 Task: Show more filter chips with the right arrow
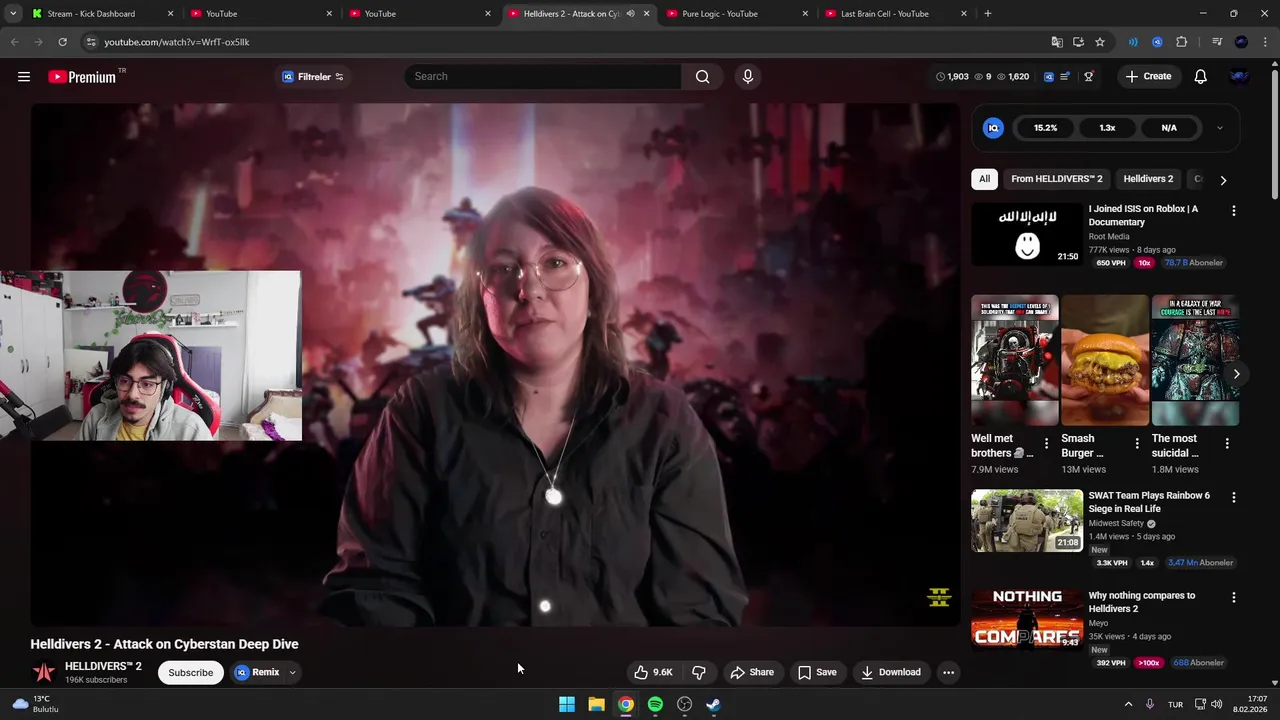coord(1223,180)
